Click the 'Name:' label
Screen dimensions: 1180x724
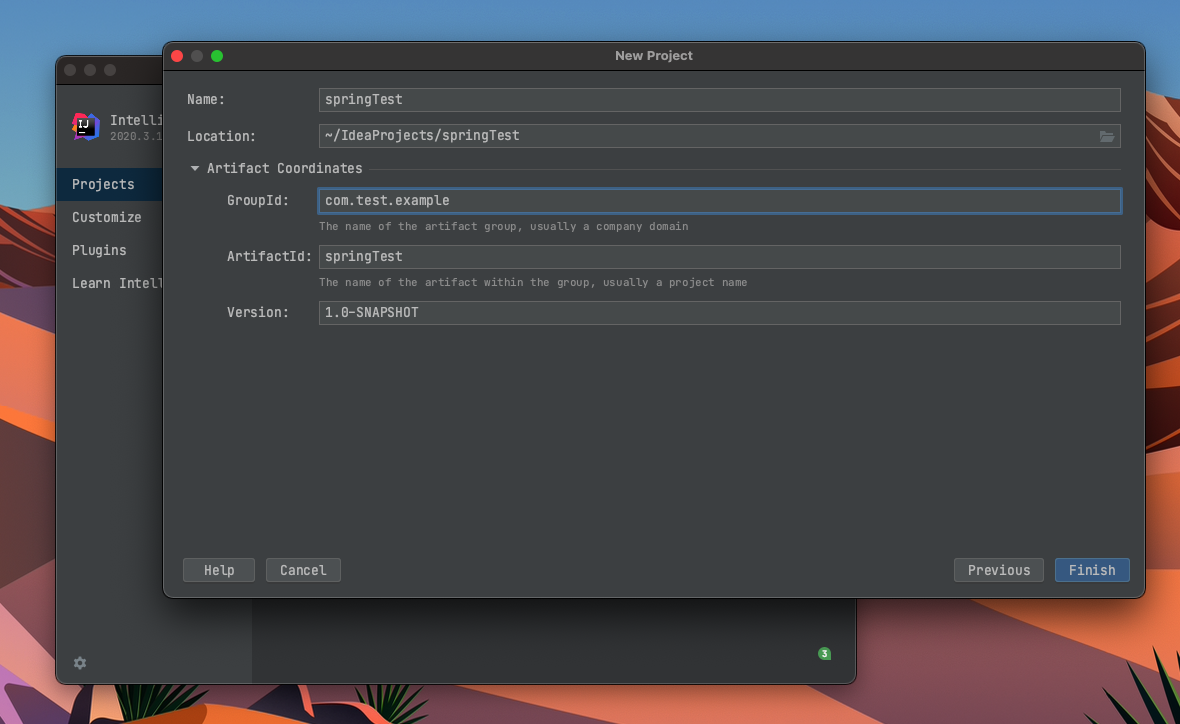click(x=206, y=99)
